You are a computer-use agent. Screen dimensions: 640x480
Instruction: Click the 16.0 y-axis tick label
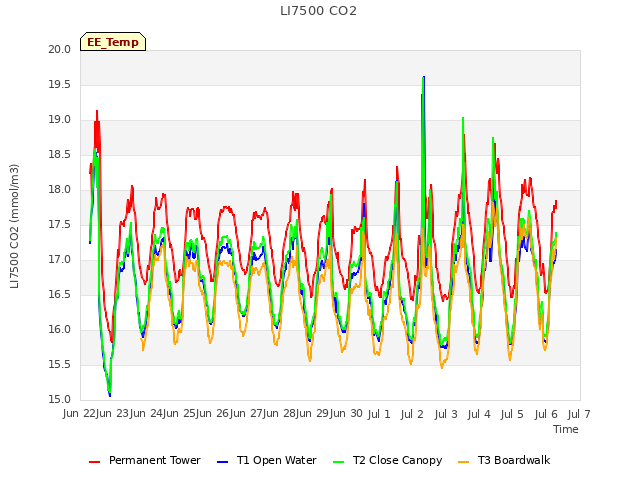pos(60,329)
